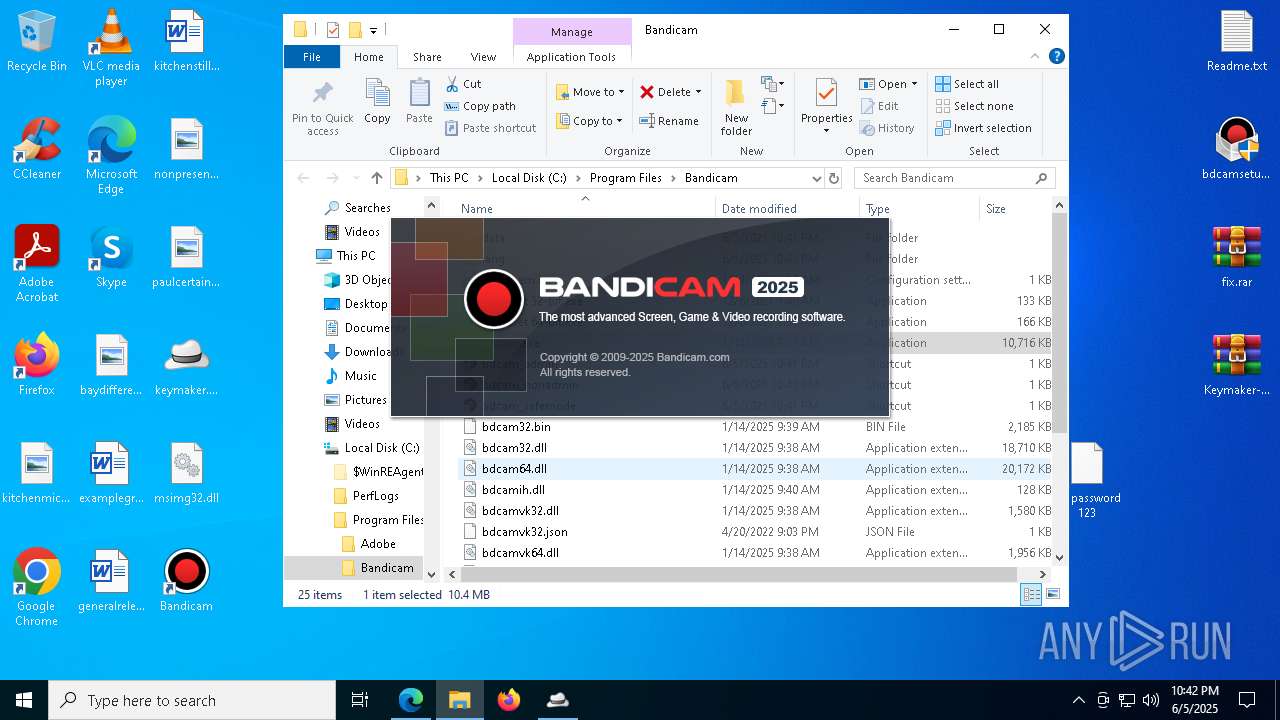
Task: Click Cut in the Clipboard group
Action: point(464,84)
